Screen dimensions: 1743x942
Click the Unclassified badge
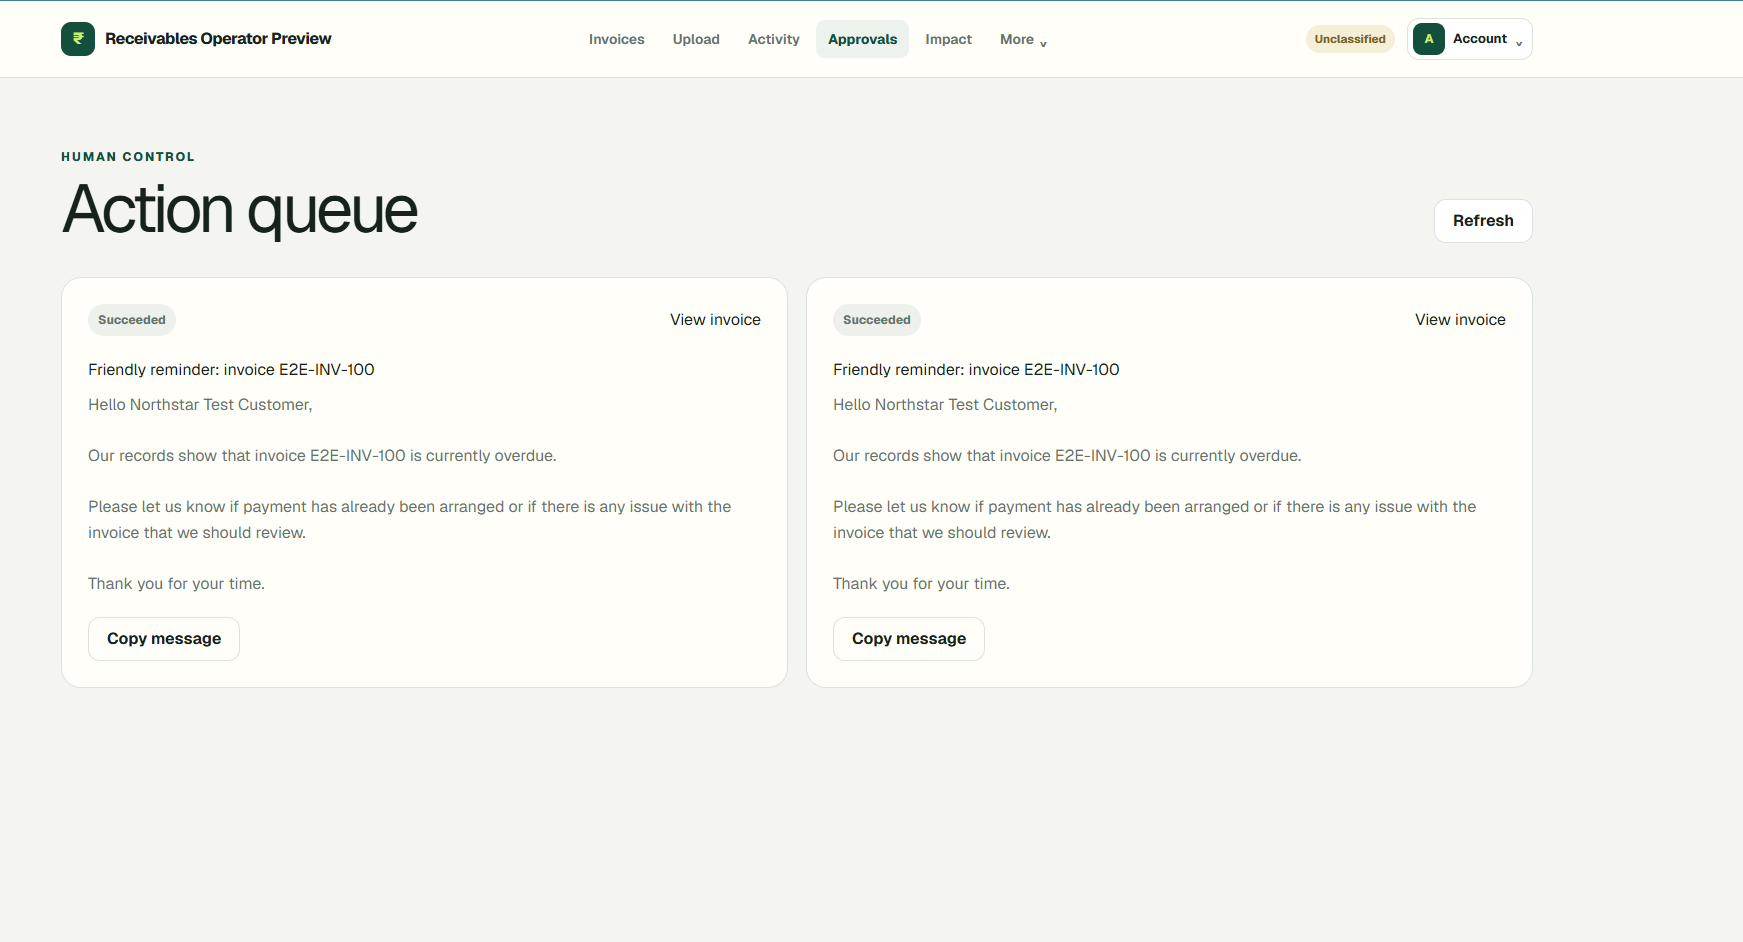click(1350, 39)
